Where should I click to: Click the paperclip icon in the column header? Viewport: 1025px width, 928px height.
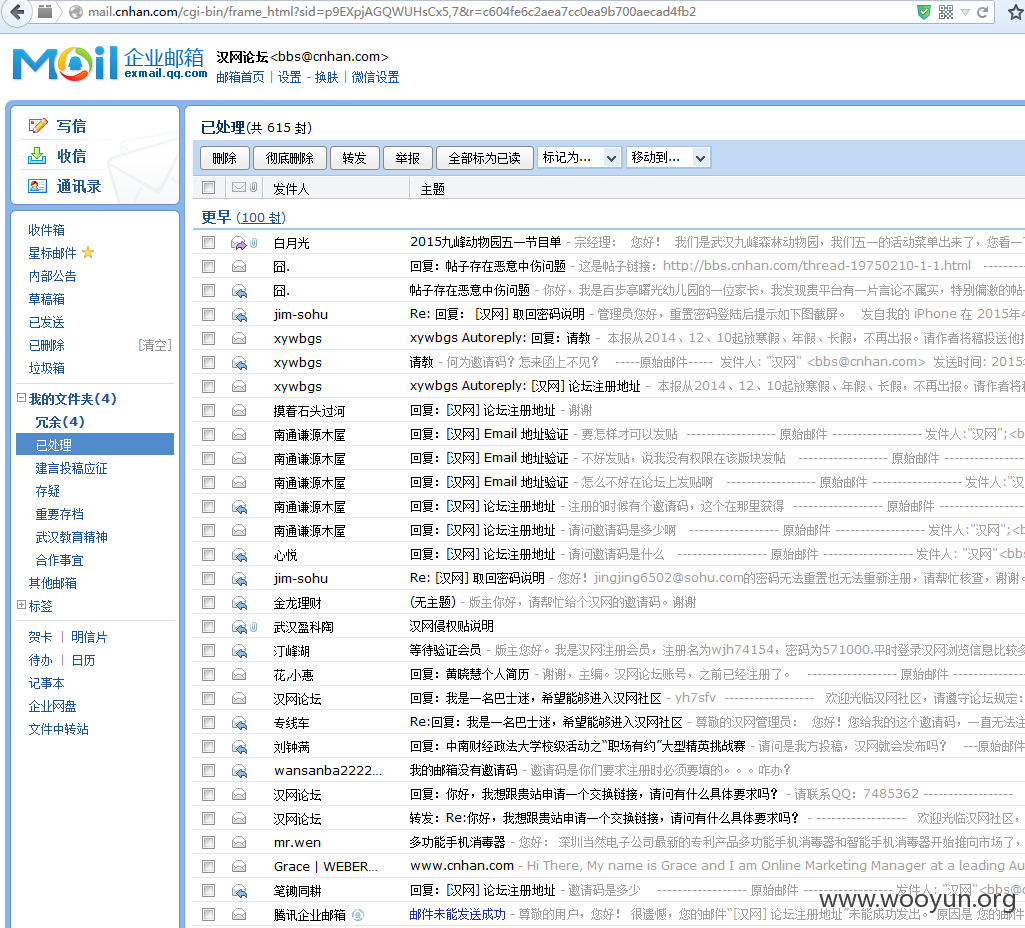253,188
